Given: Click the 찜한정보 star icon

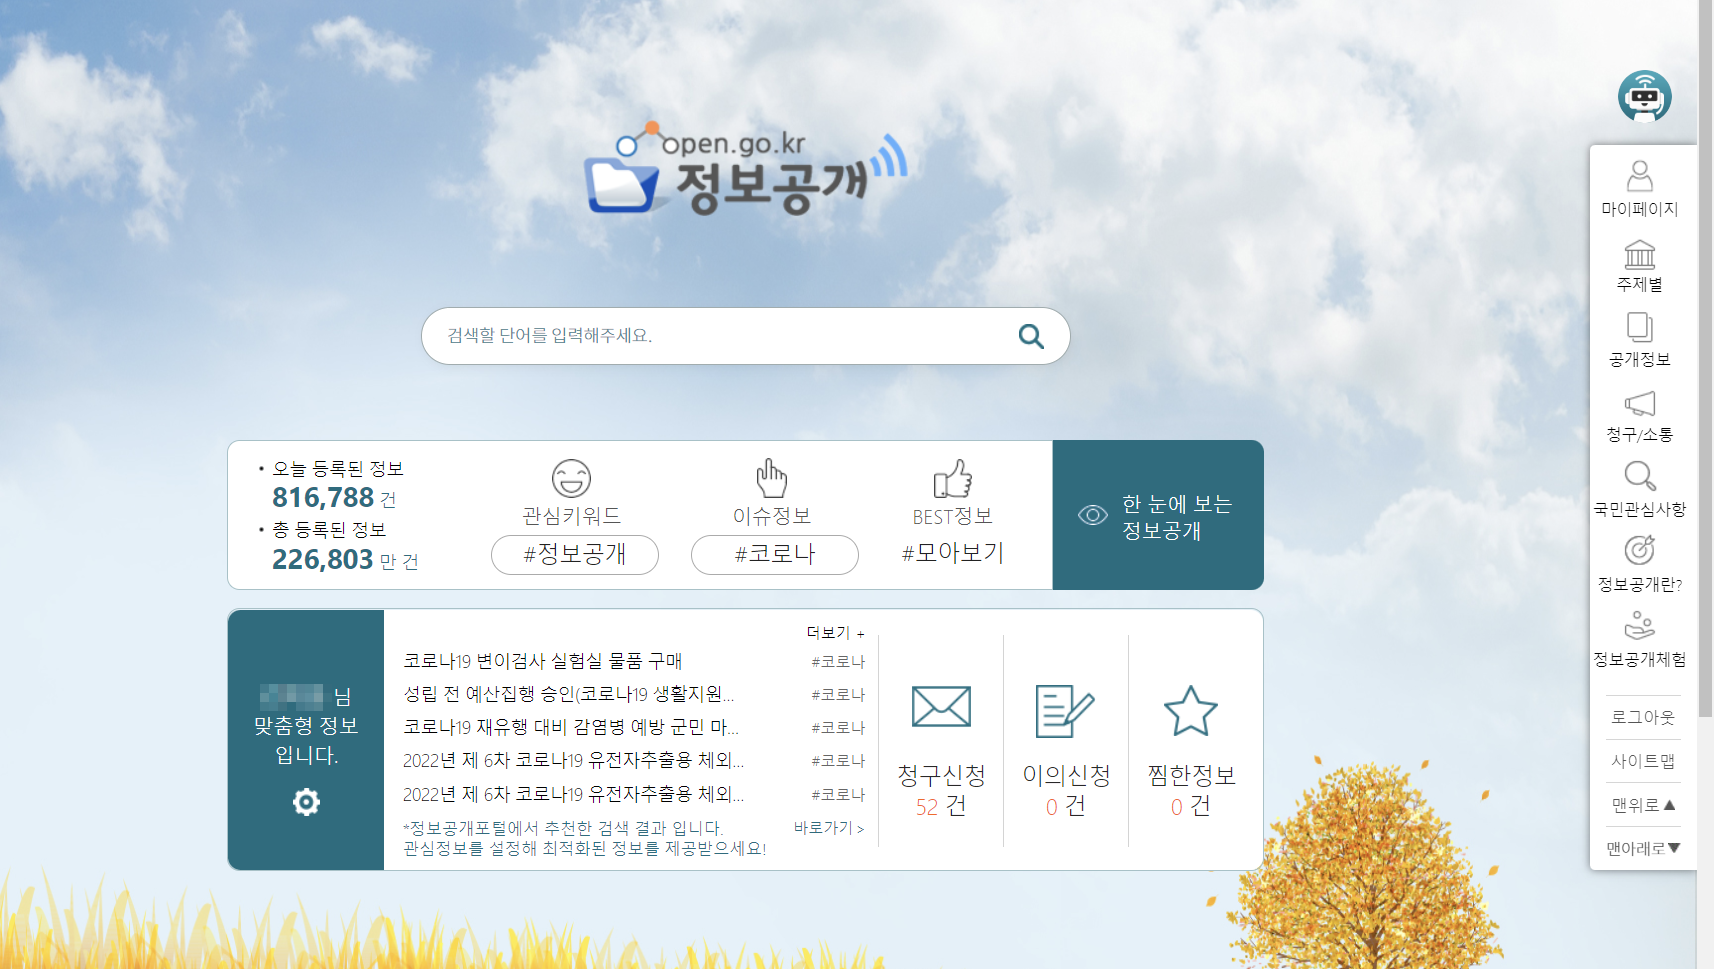Looking at the screenshot, I should click(x=1191, y=711).
